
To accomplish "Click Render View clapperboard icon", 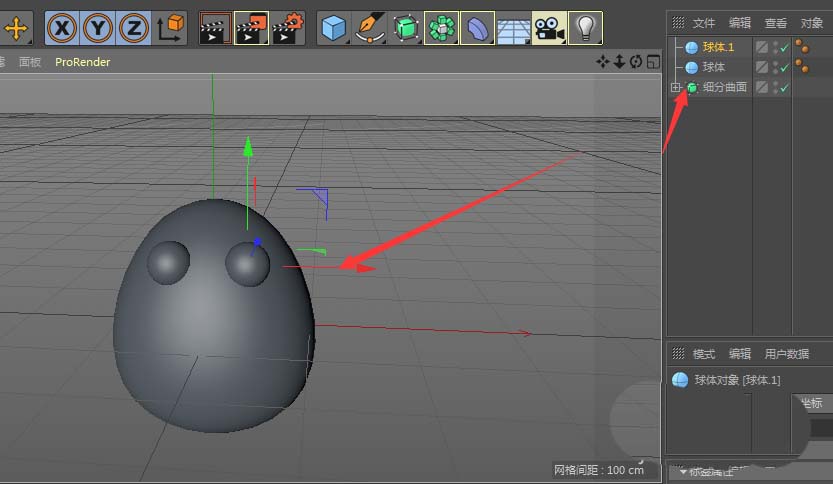I will point(215,28).
